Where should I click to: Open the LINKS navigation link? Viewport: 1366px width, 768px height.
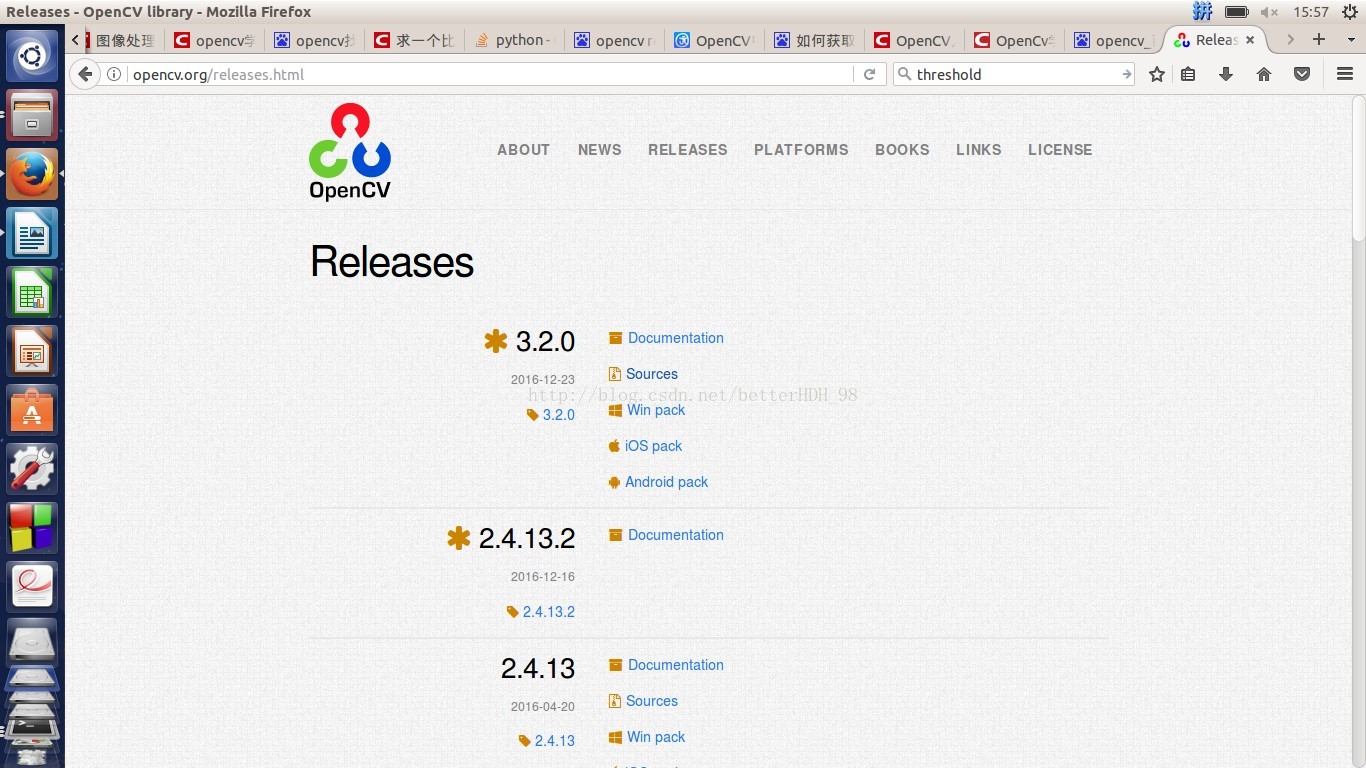tap(978, 150)
